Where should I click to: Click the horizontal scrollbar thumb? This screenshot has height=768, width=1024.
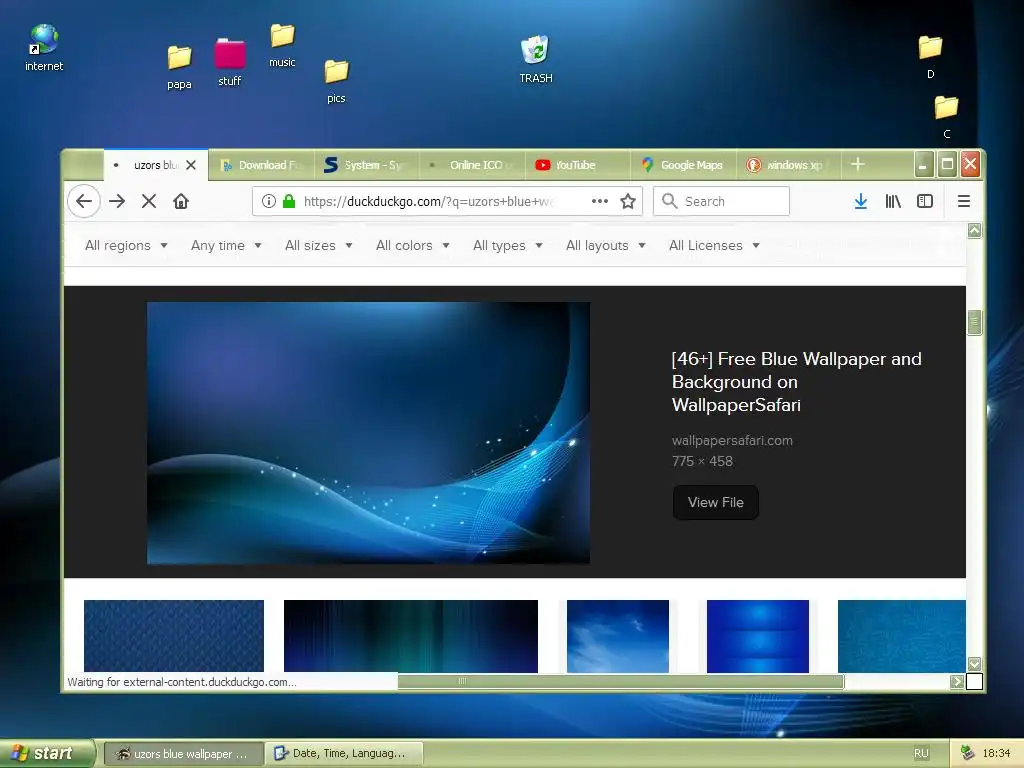point(620,682)
